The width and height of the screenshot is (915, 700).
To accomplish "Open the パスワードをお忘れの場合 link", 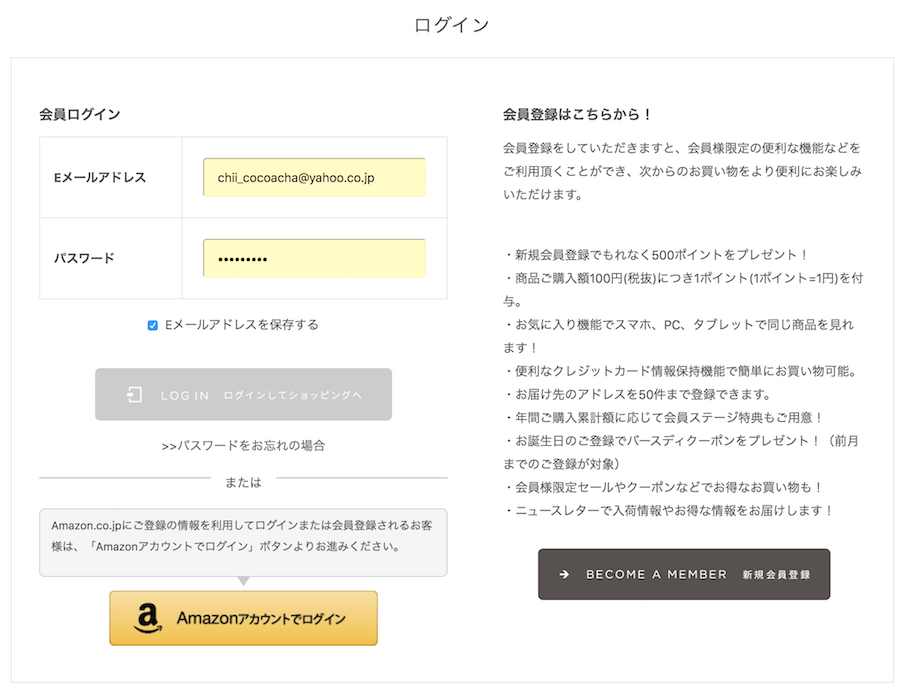I will [x=243, y=446].
